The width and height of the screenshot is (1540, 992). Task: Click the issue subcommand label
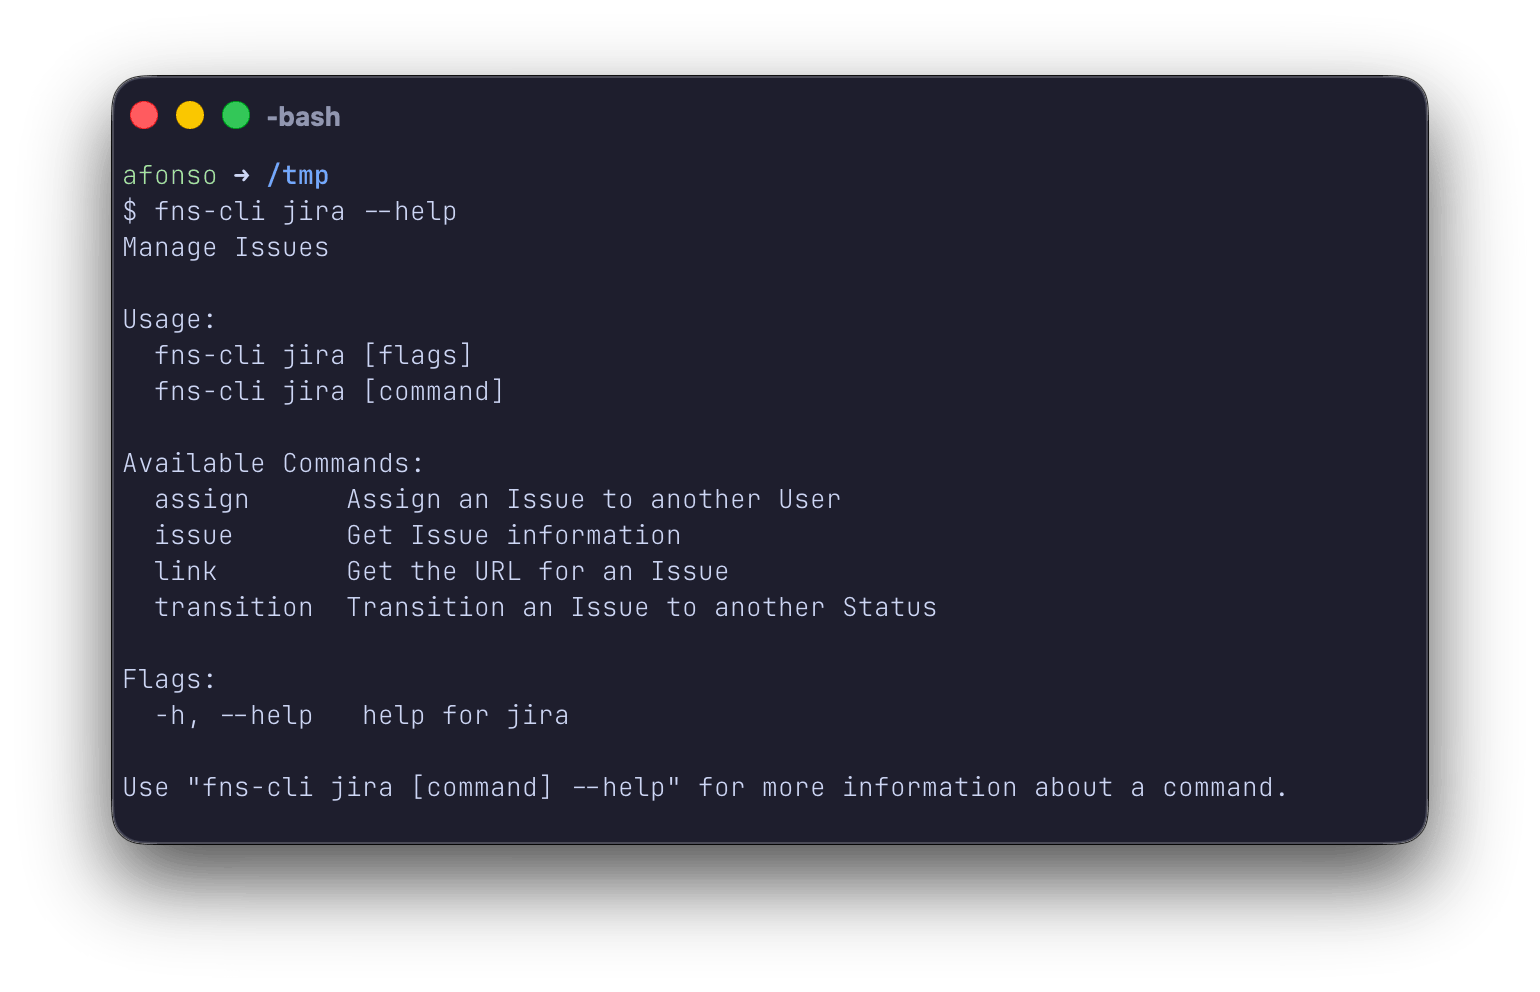click(x=193, y=535)
